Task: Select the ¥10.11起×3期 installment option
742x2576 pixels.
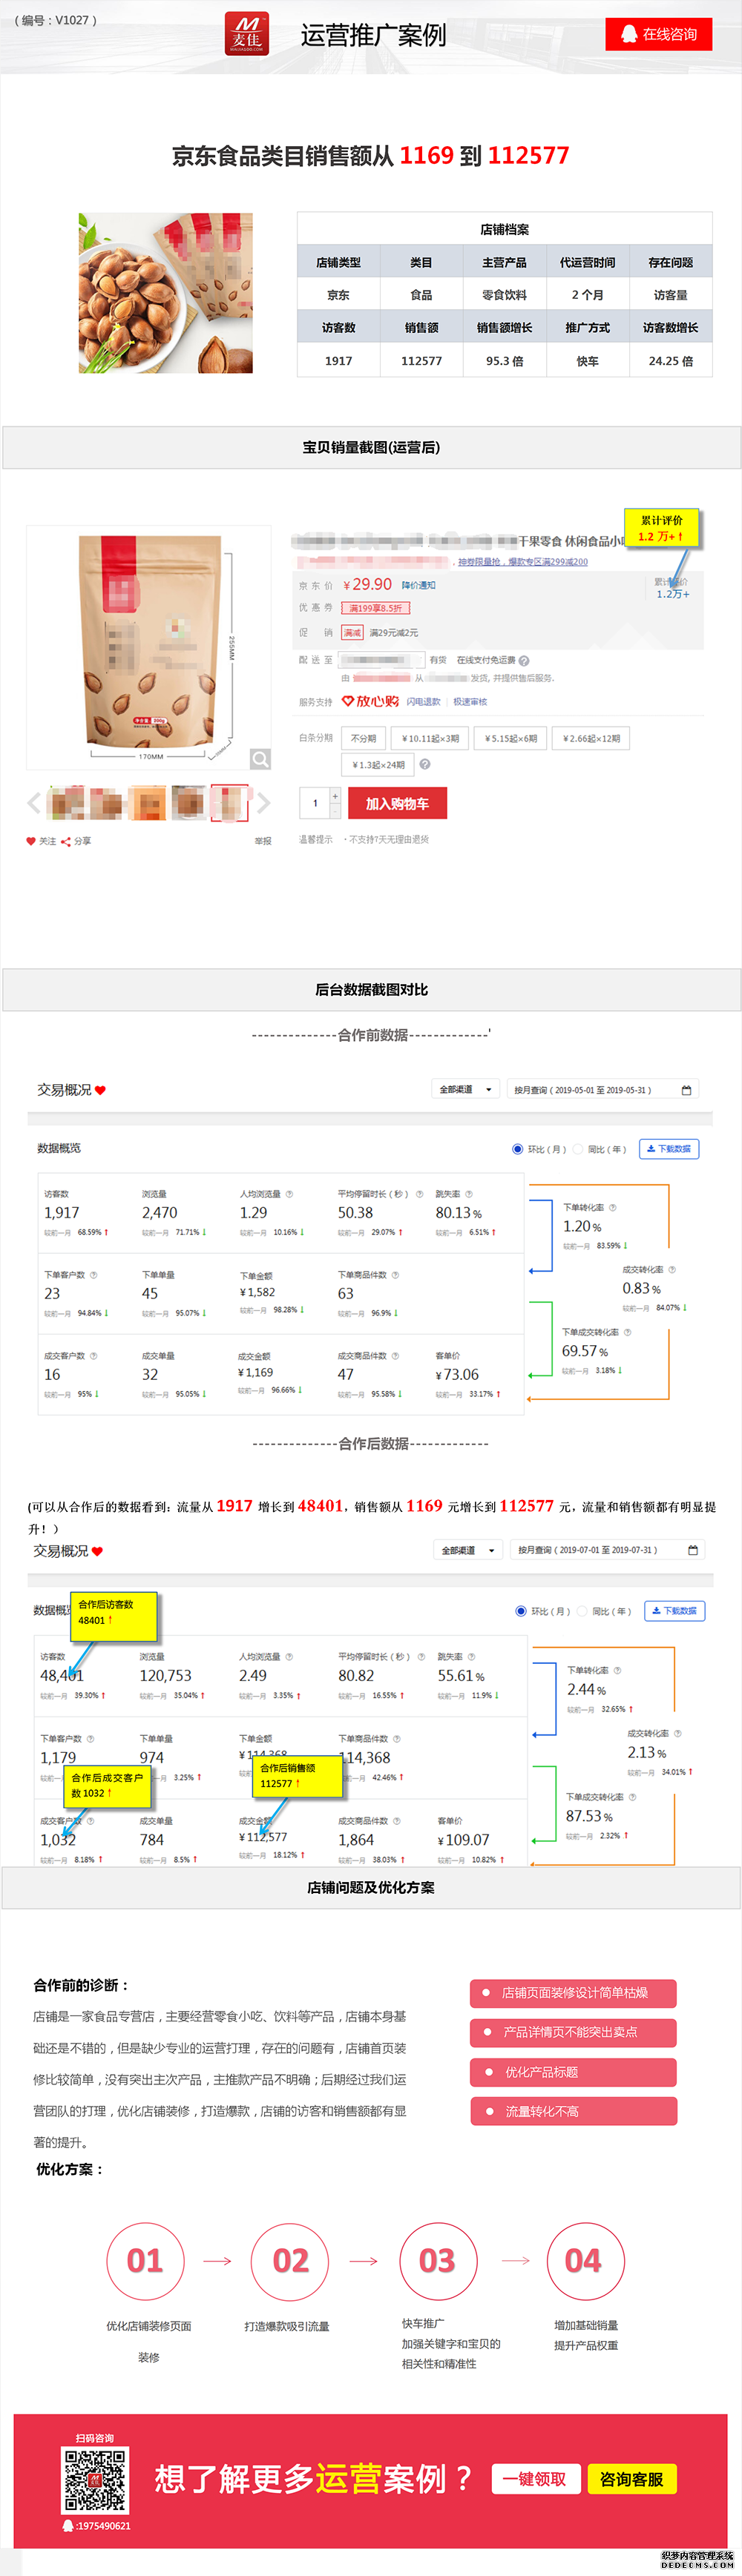Action: 430,739
